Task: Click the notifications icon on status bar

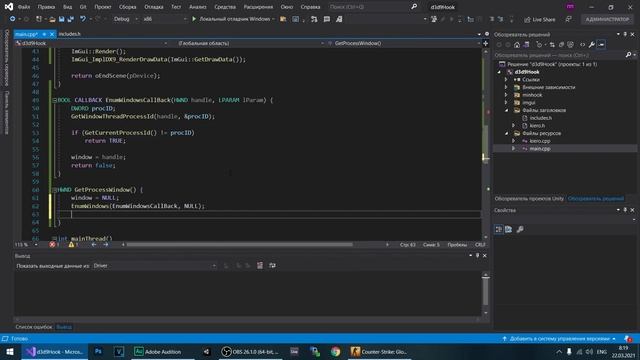Action: coord(628,339)
